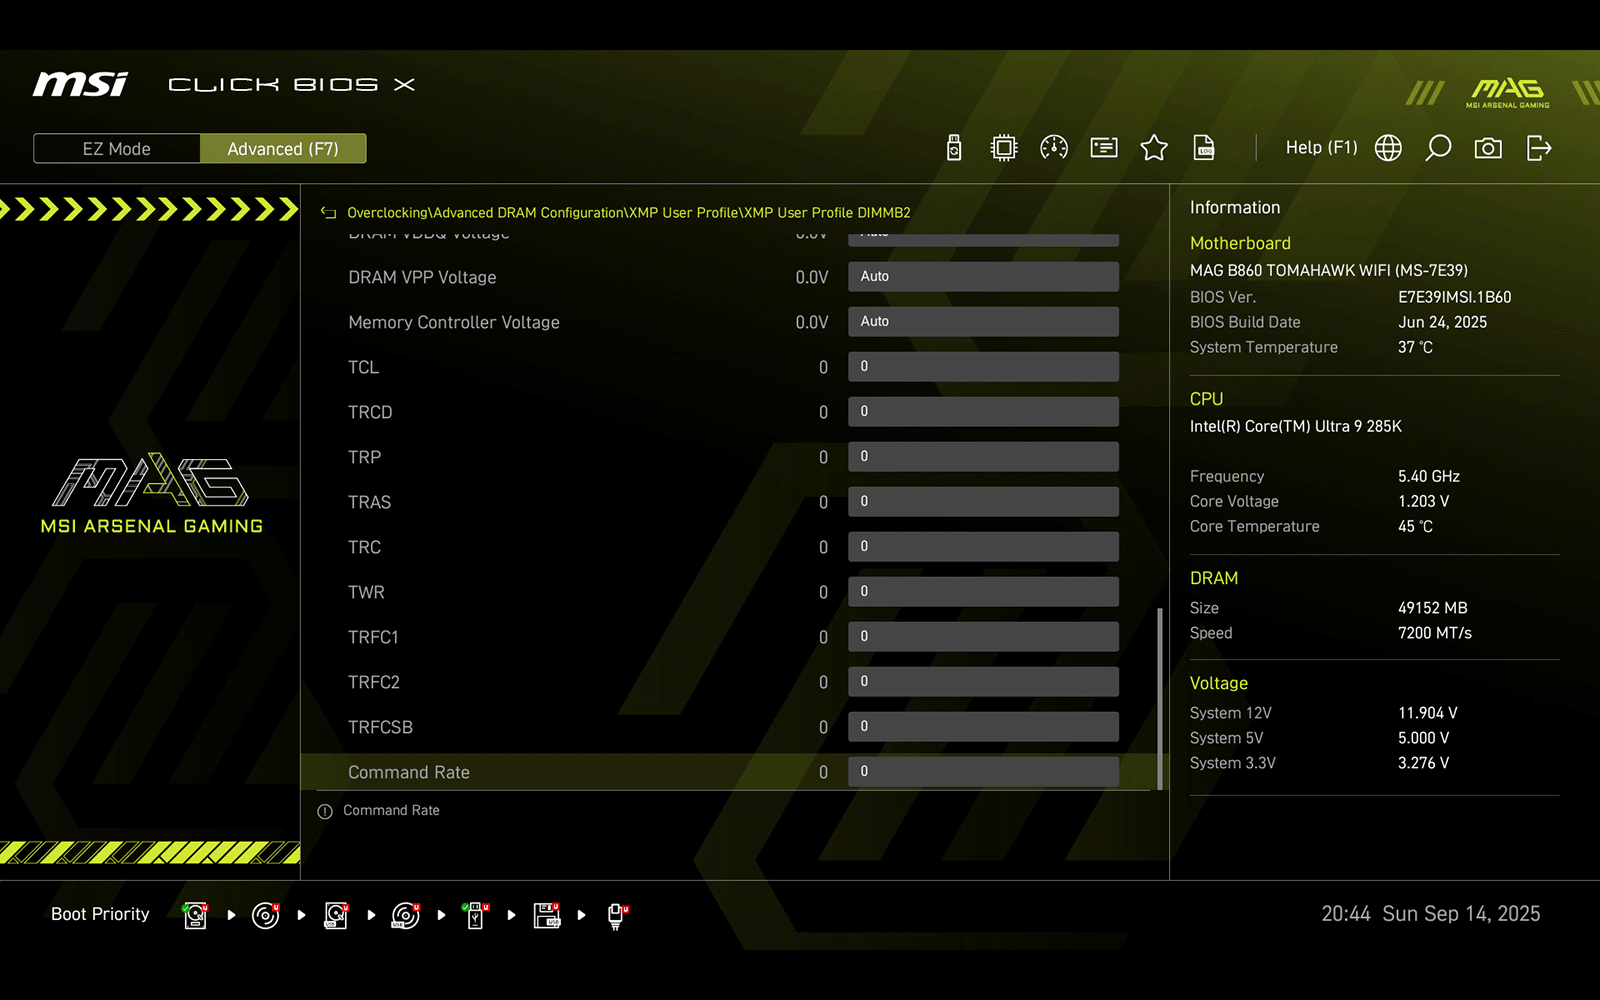Select the USB floppy boot device icon
1600x1000 pixels.
(547, 915)
